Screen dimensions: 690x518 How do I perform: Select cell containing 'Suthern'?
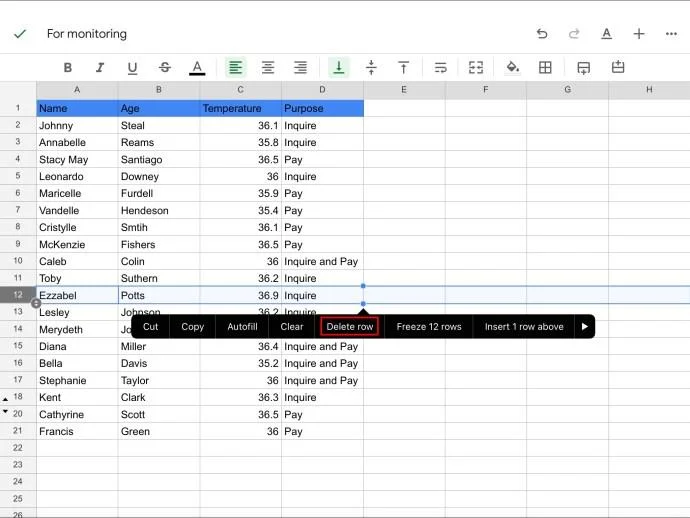click(159, 278)
